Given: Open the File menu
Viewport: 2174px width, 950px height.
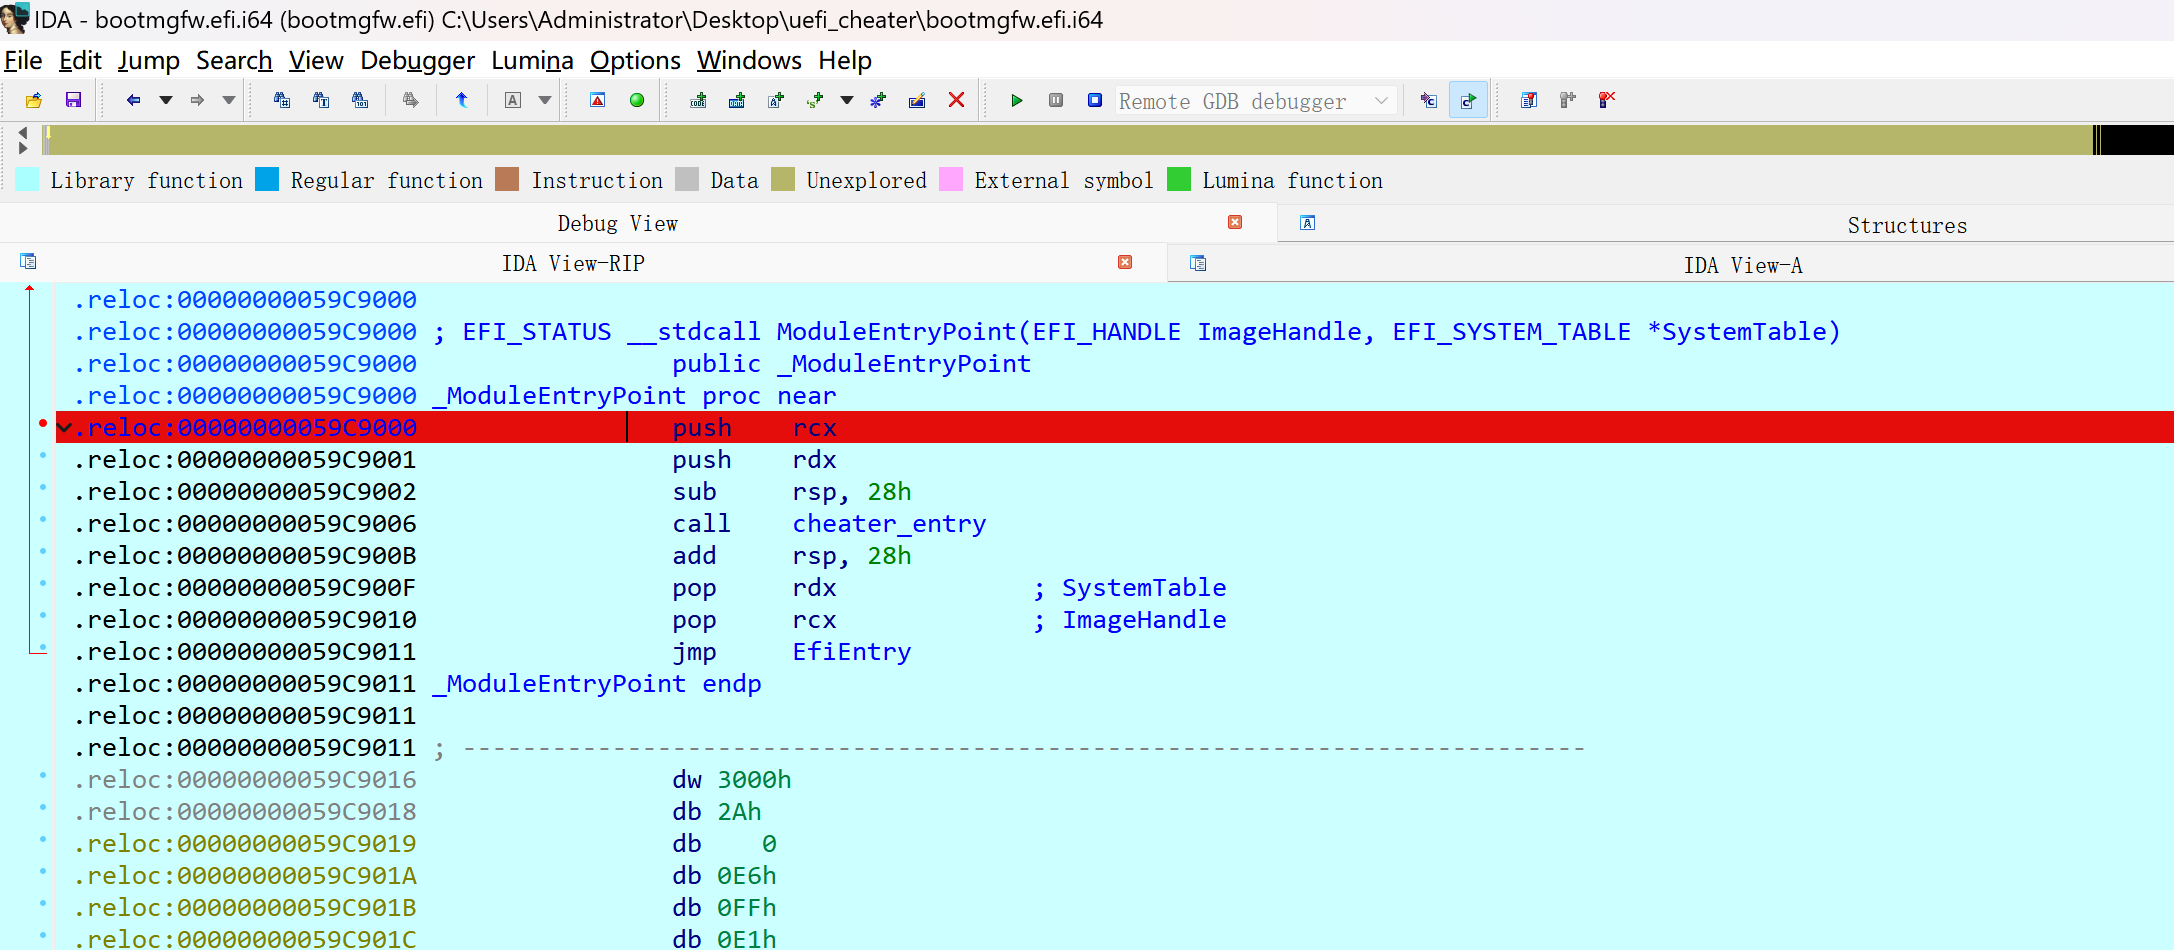Looking at the screenshot, I should (x=23, y=61).
